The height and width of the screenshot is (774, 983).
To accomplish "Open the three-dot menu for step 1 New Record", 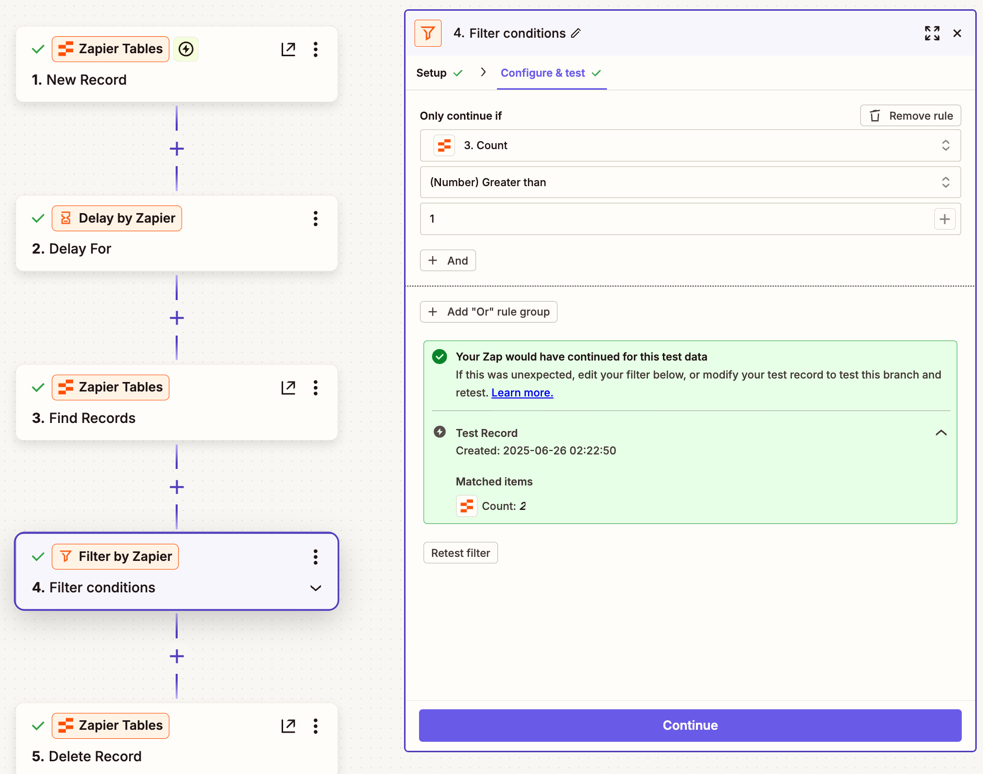I will [x=315, y=49].
